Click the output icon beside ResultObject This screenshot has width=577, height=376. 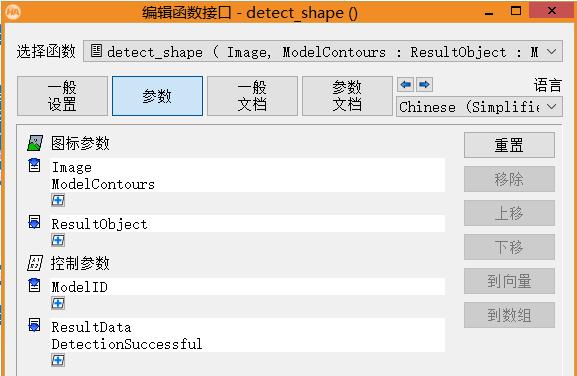(35, 222)
